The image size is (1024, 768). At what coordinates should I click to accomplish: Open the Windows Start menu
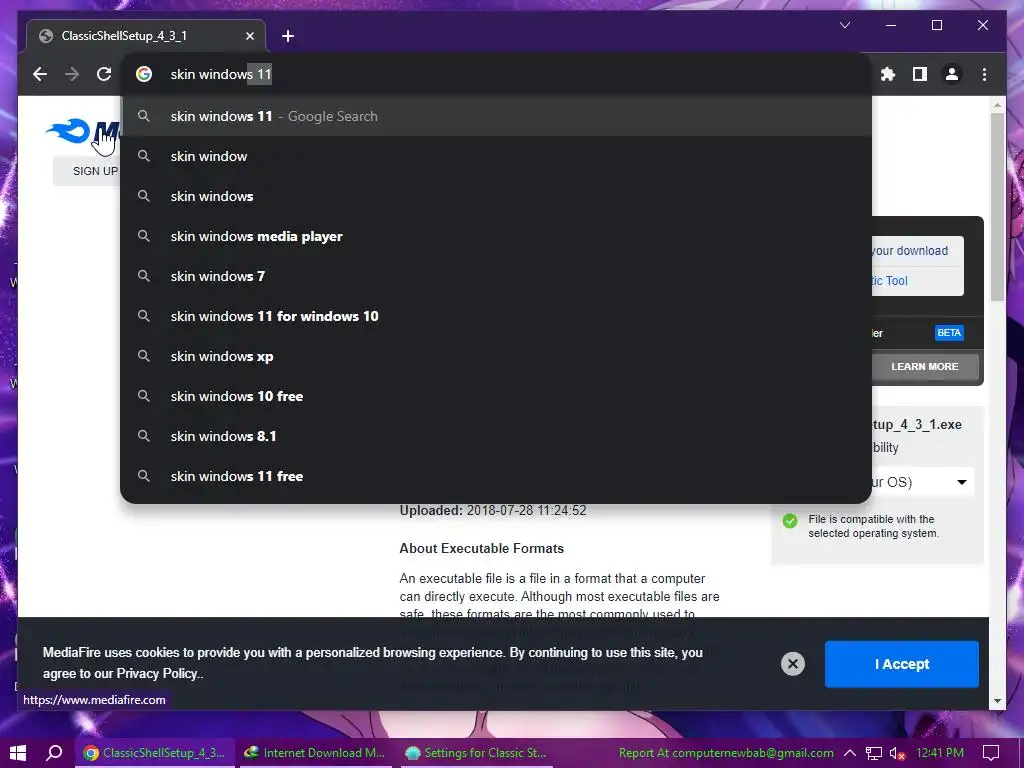(18, 753)
